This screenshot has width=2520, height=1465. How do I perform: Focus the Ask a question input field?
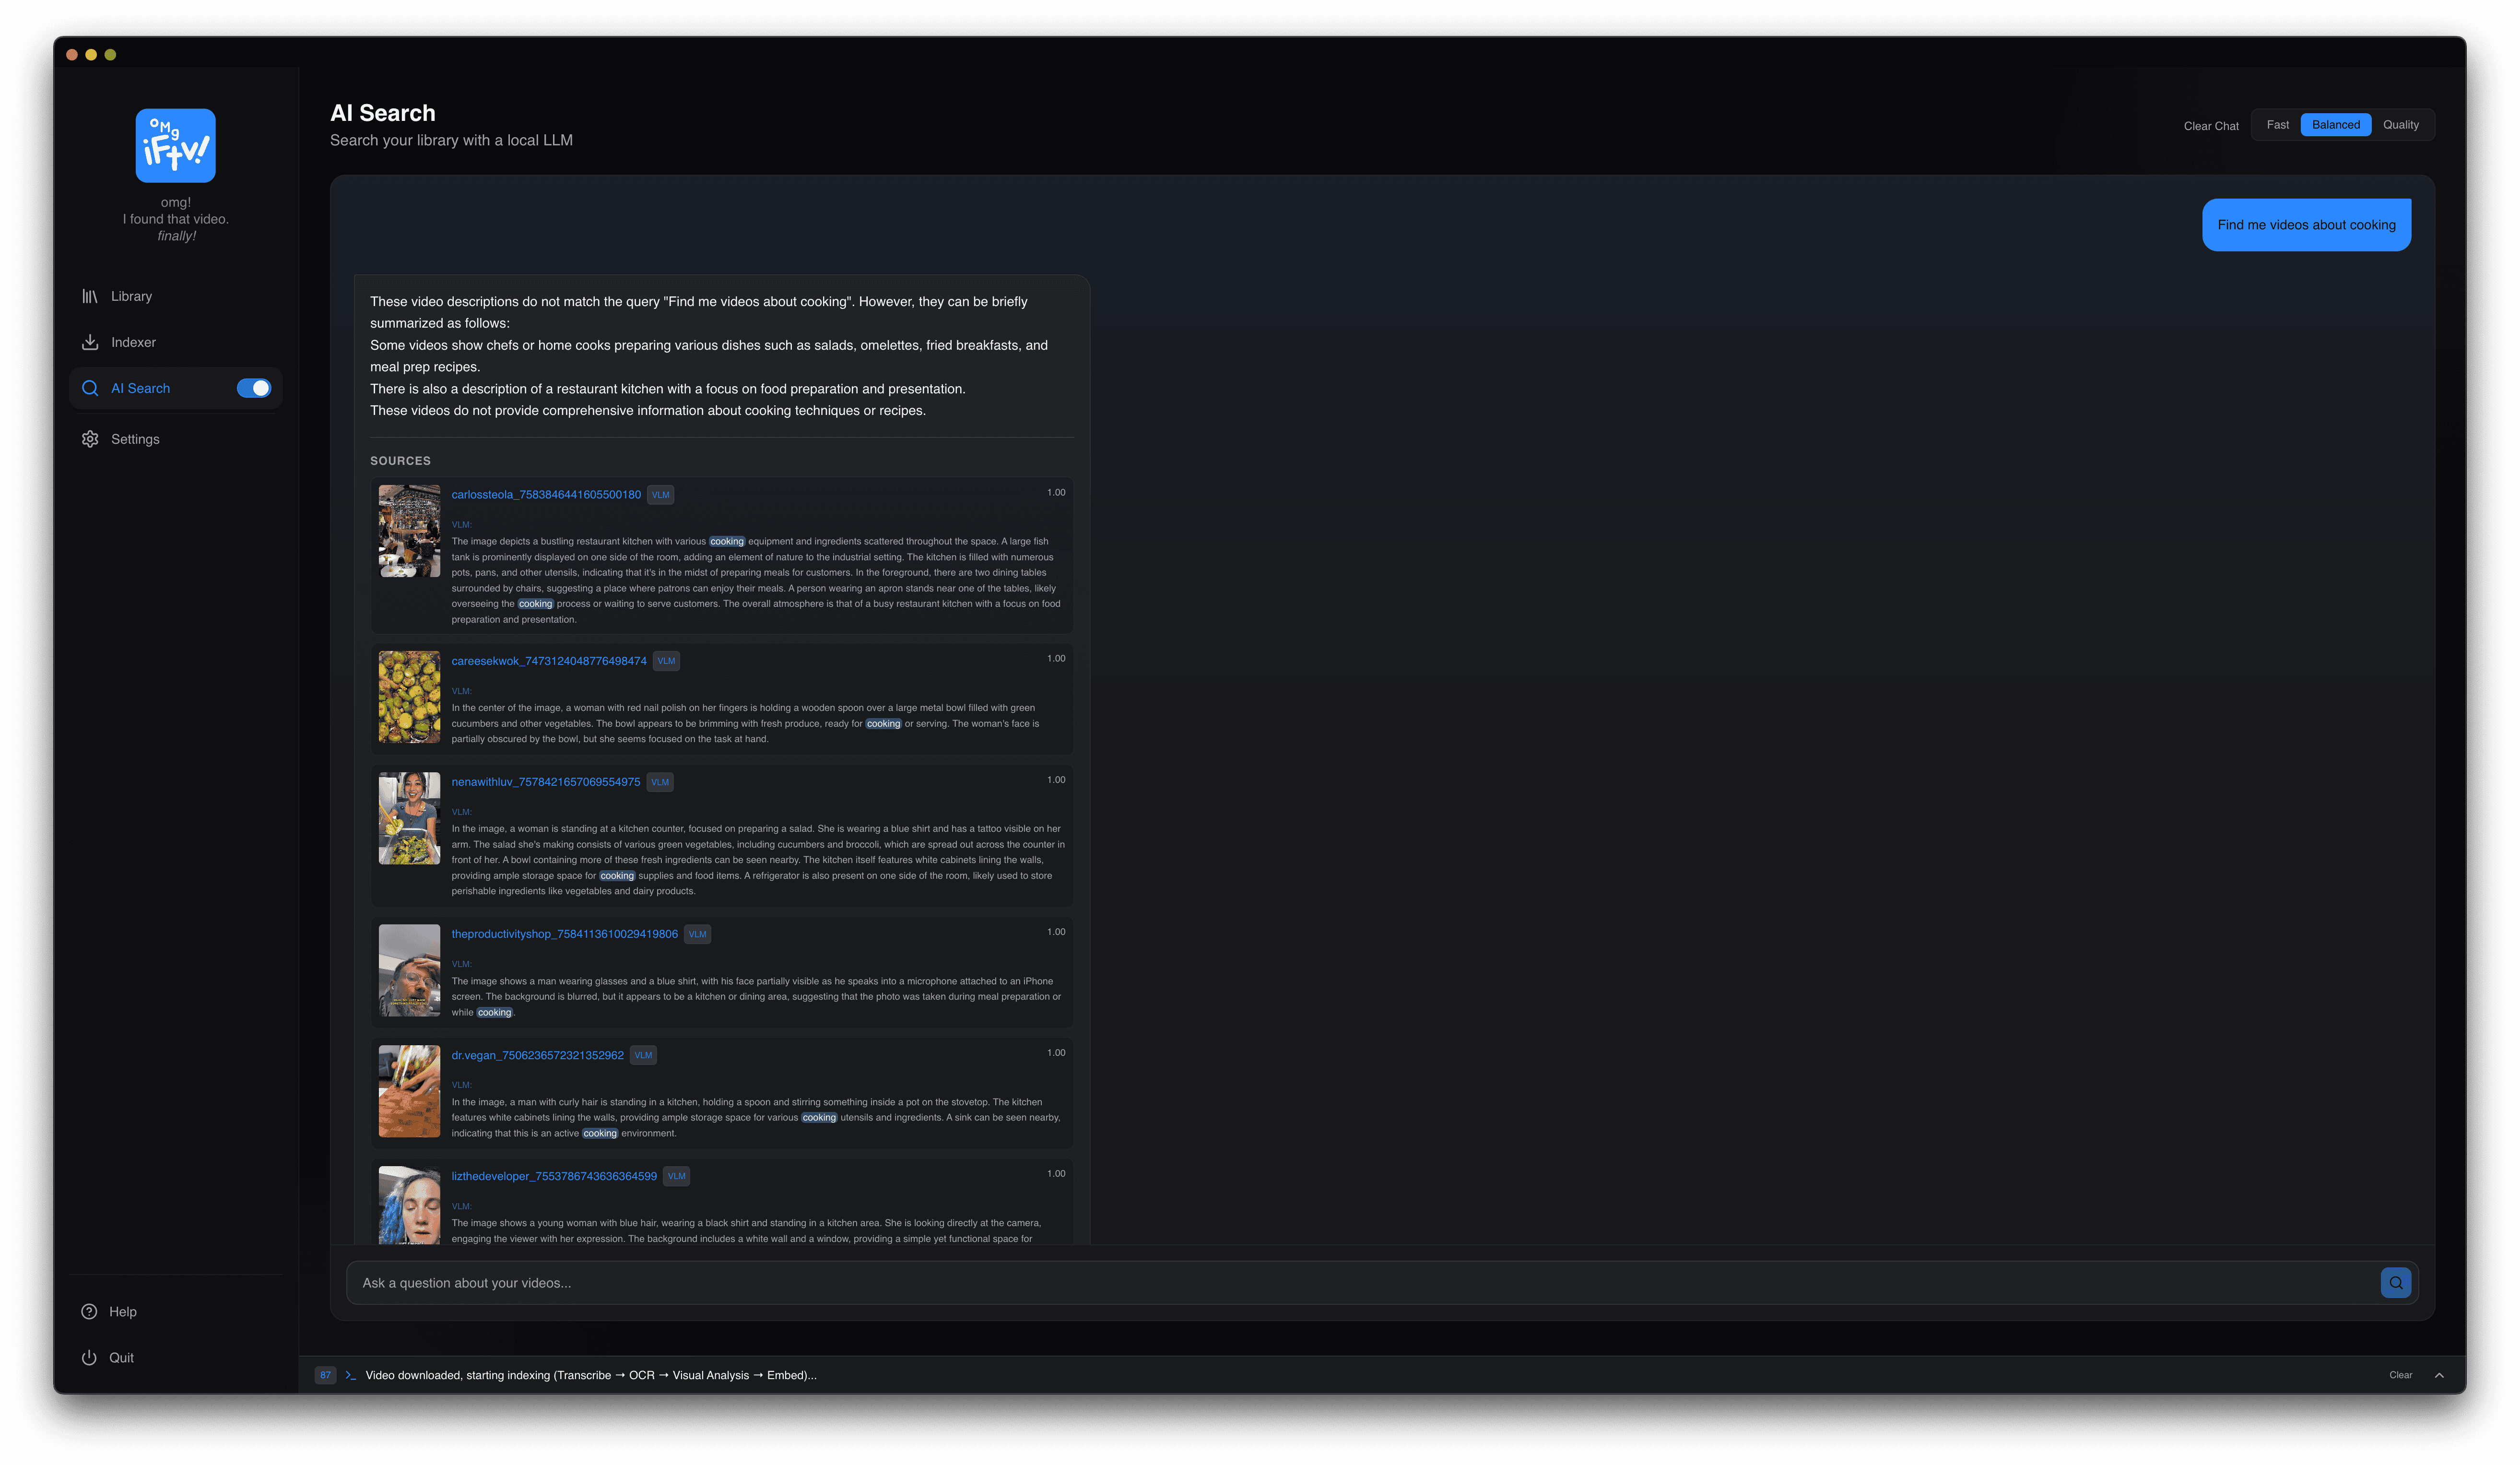1360,1283
